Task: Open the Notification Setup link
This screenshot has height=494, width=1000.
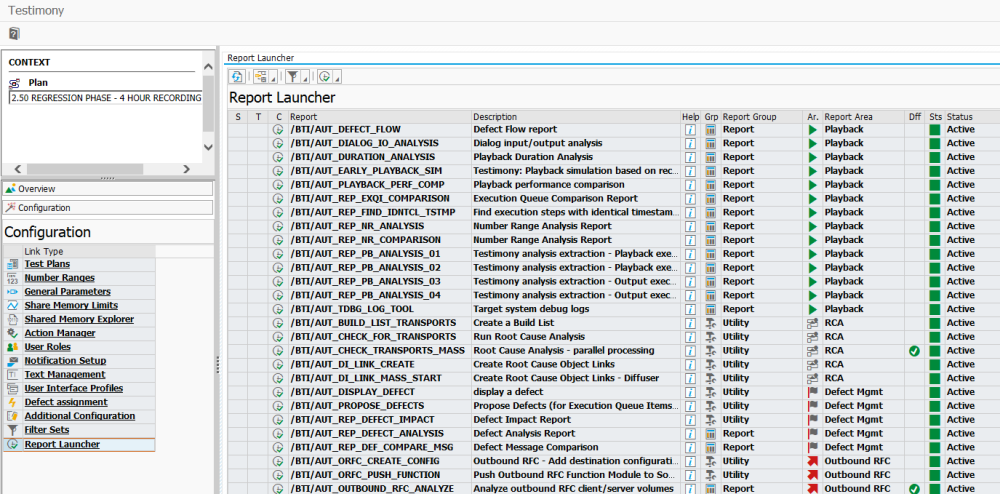Action: 65,361
